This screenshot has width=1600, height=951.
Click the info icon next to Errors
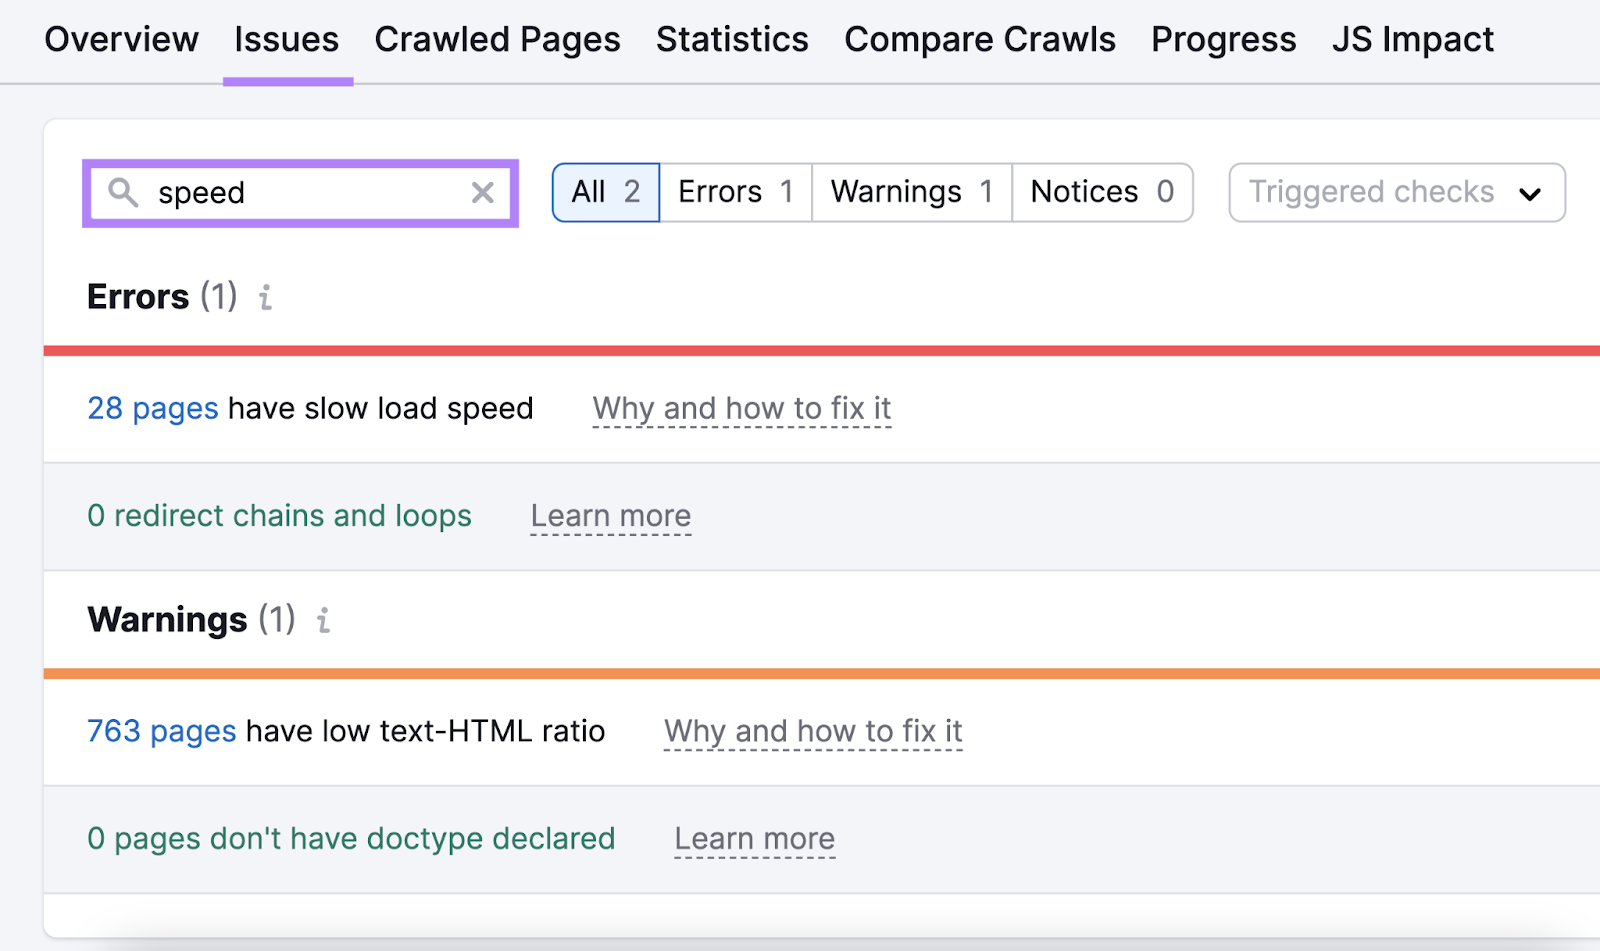265,297
